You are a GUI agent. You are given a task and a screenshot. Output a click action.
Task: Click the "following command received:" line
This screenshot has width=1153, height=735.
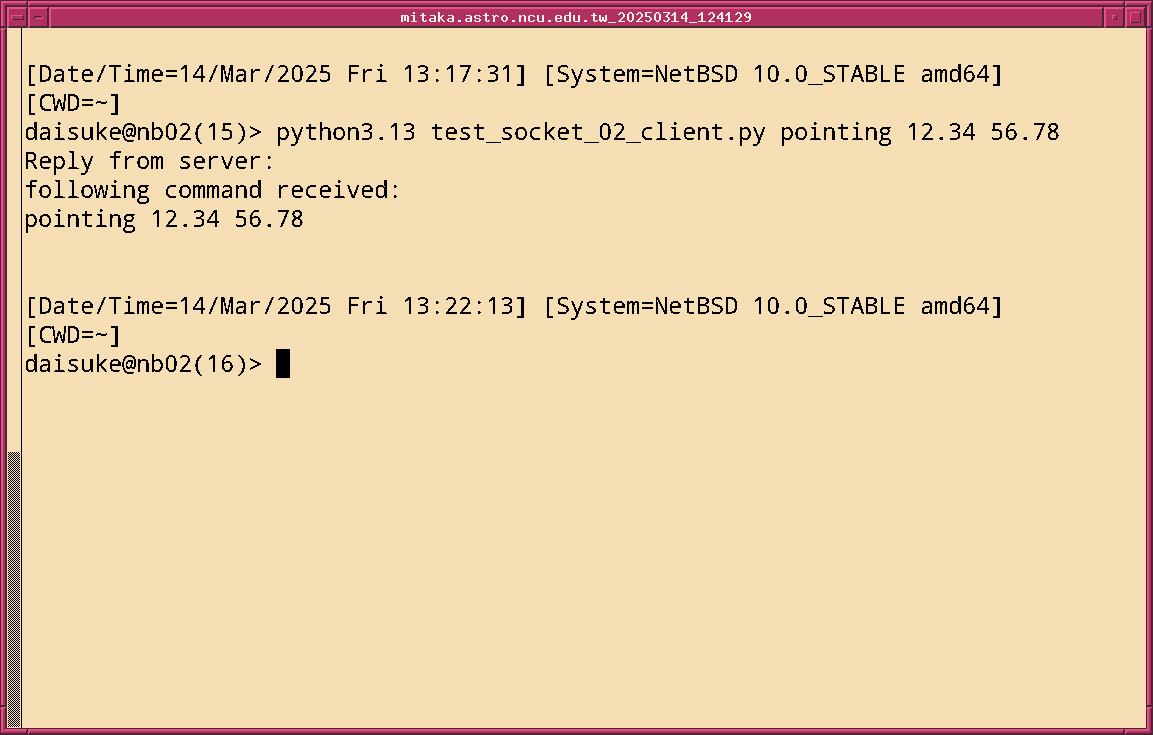point(213,190)
